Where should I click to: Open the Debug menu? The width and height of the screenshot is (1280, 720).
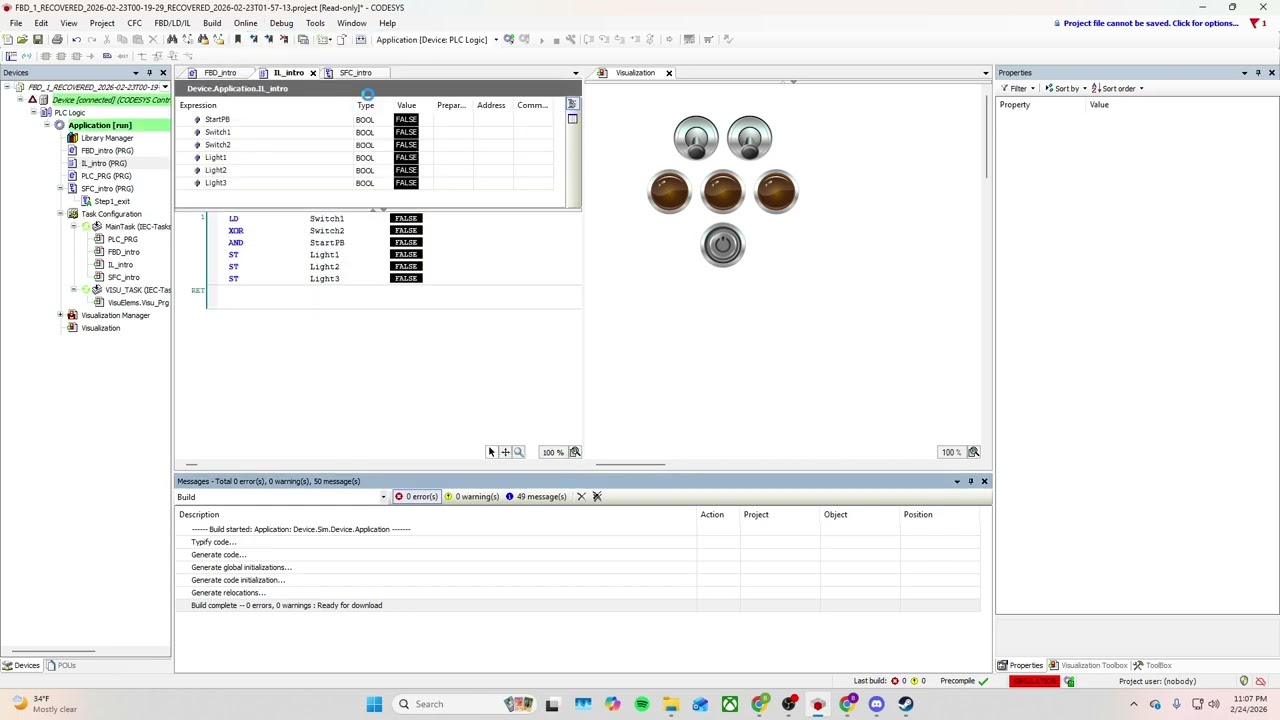point(281,23)
